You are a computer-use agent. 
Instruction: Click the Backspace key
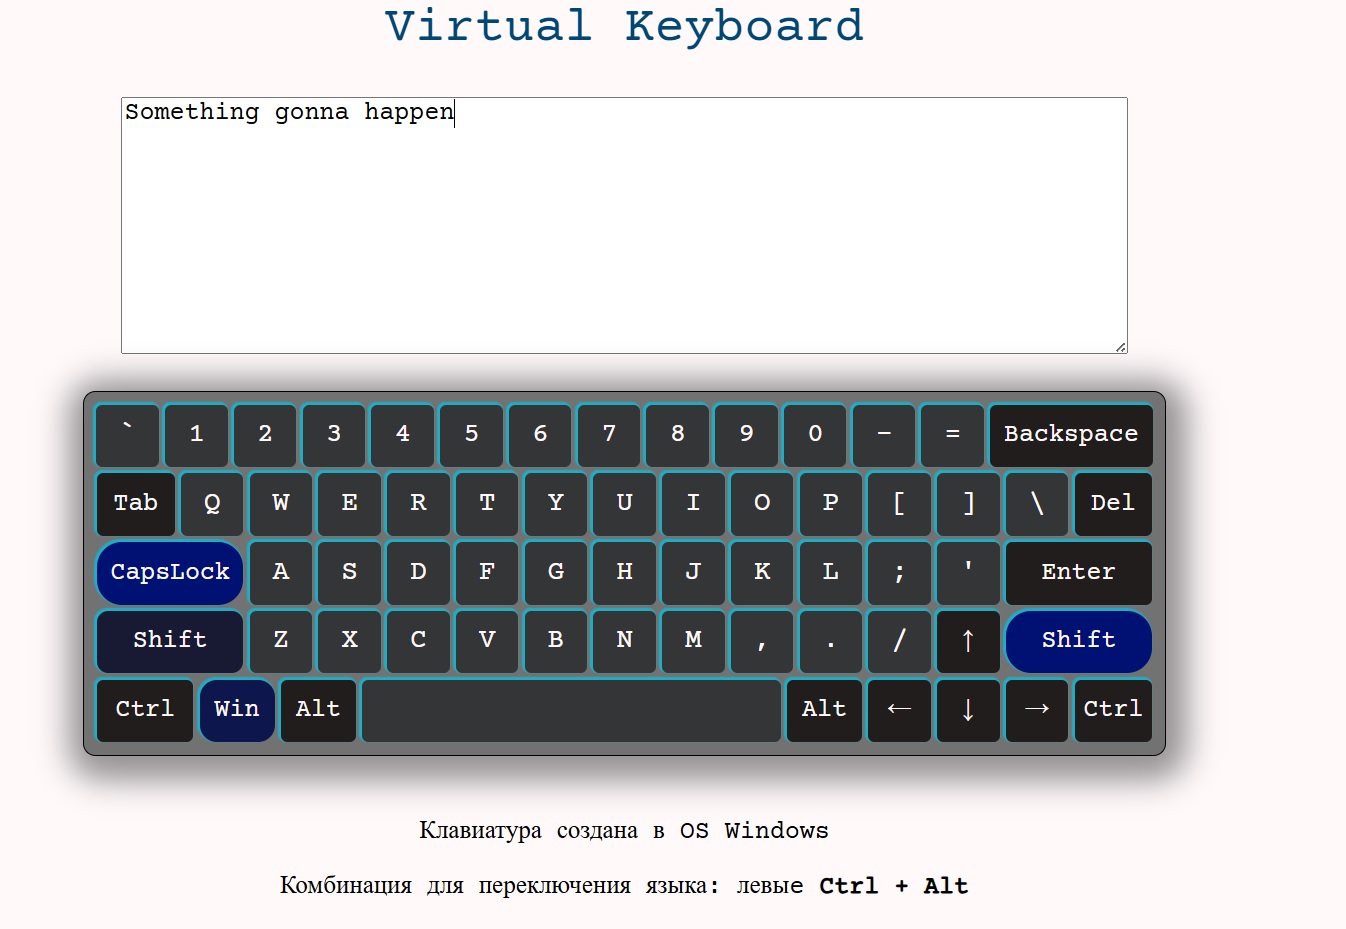coord(1071,435)
